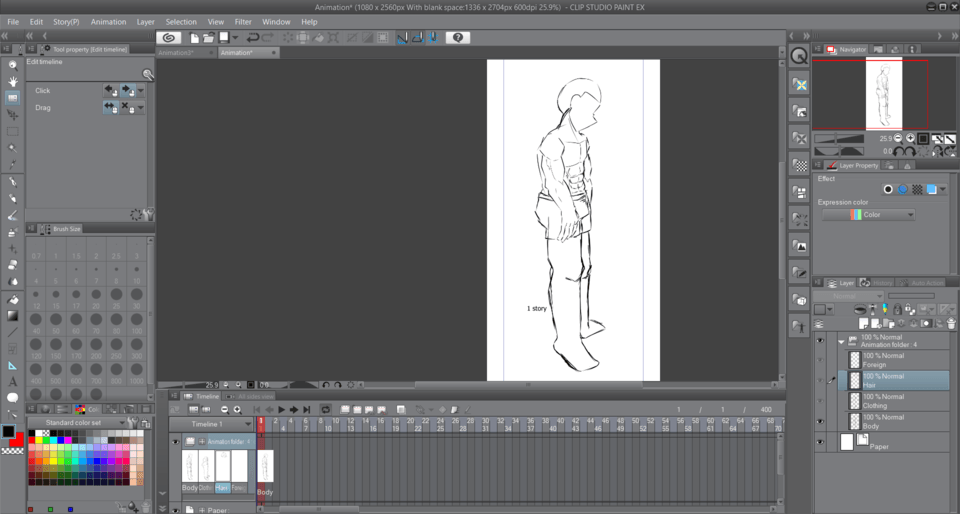Toggle Animation folder visibility in the timeline
Viewport: 960px width, 514px height.
coord(176,441)
